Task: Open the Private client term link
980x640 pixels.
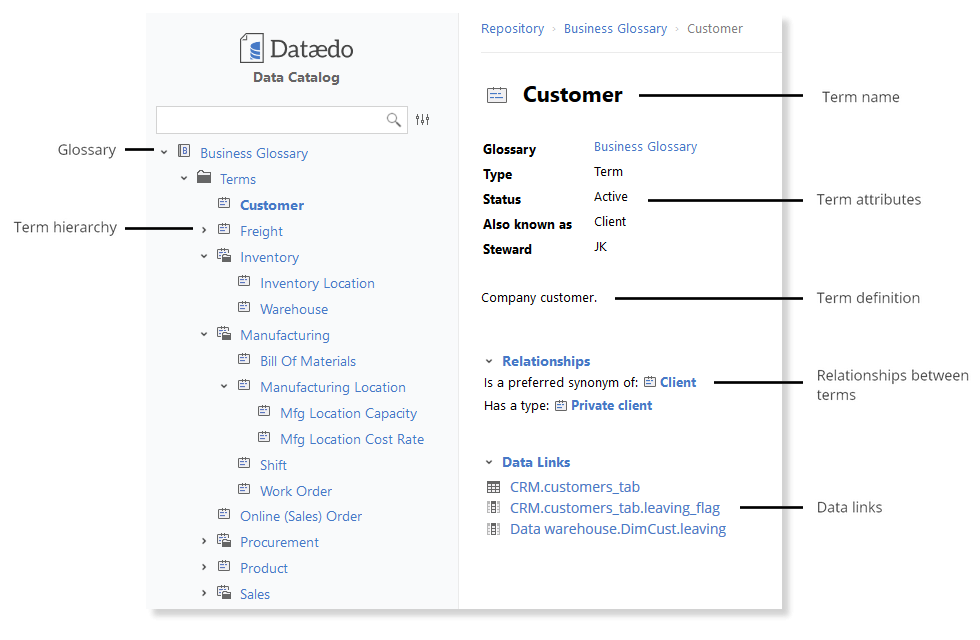Action: [x=611, y=405]
